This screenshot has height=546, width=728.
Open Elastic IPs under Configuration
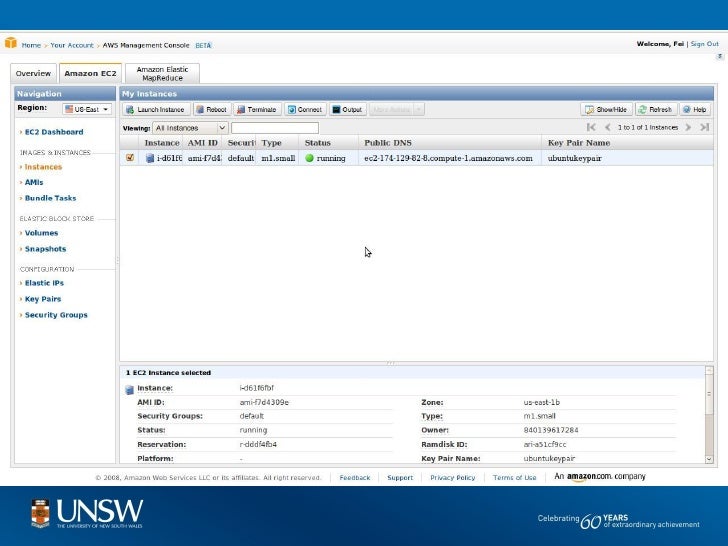click(44, 283)
